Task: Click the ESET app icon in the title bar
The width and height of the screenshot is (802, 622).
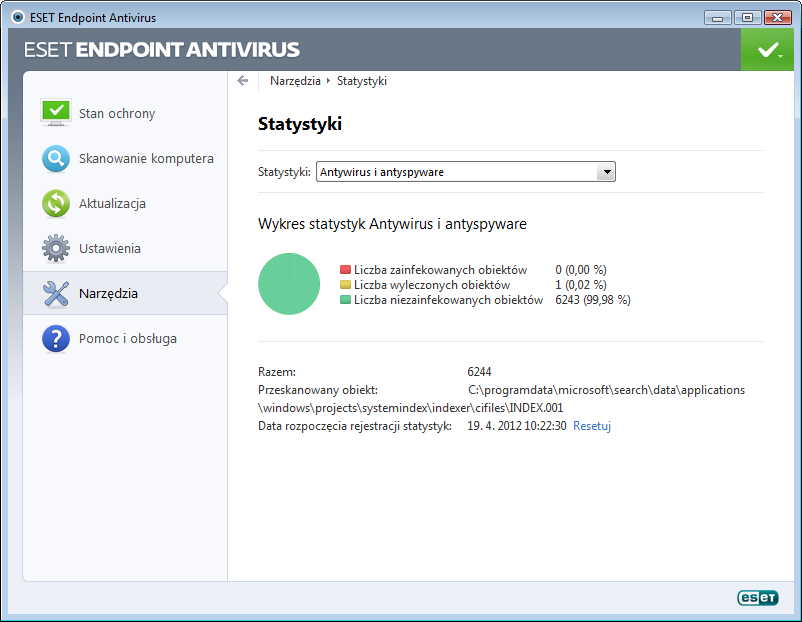Action: [x=18, y=17]
